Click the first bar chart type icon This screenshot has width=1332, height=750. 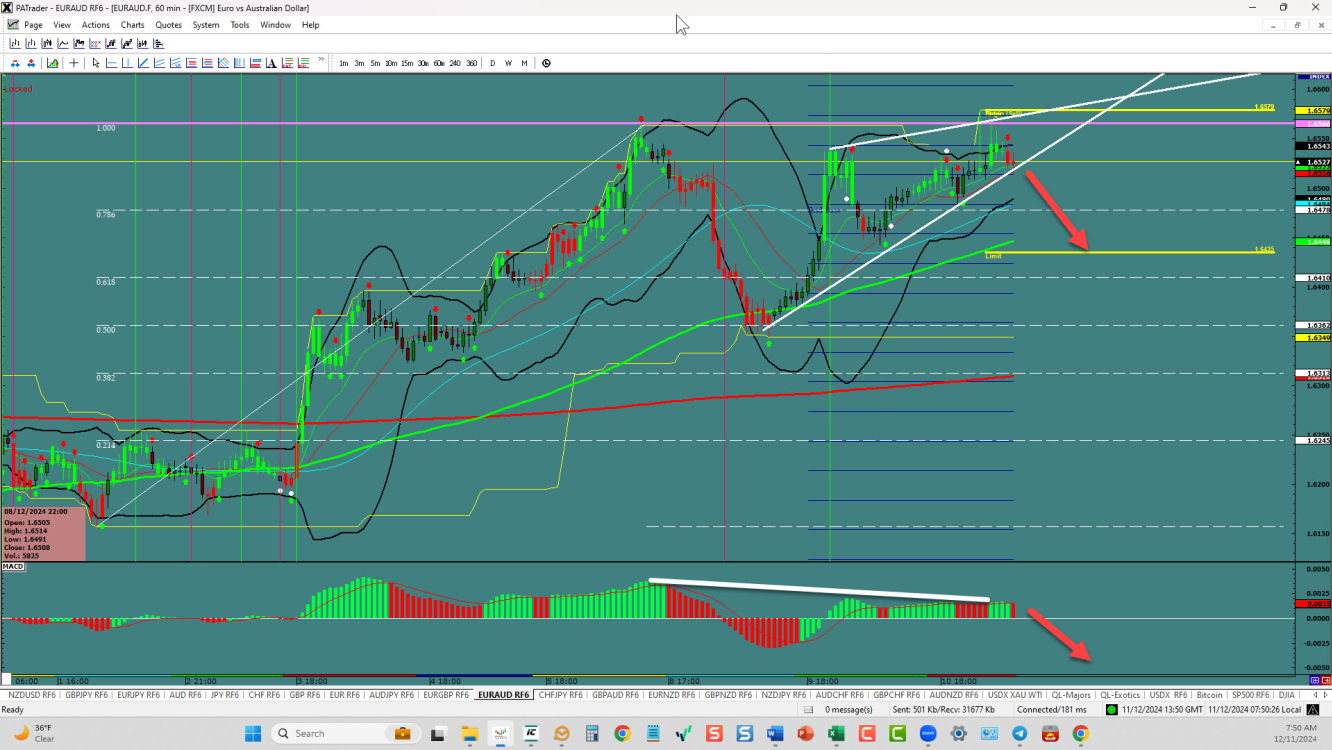coord(15,43)
